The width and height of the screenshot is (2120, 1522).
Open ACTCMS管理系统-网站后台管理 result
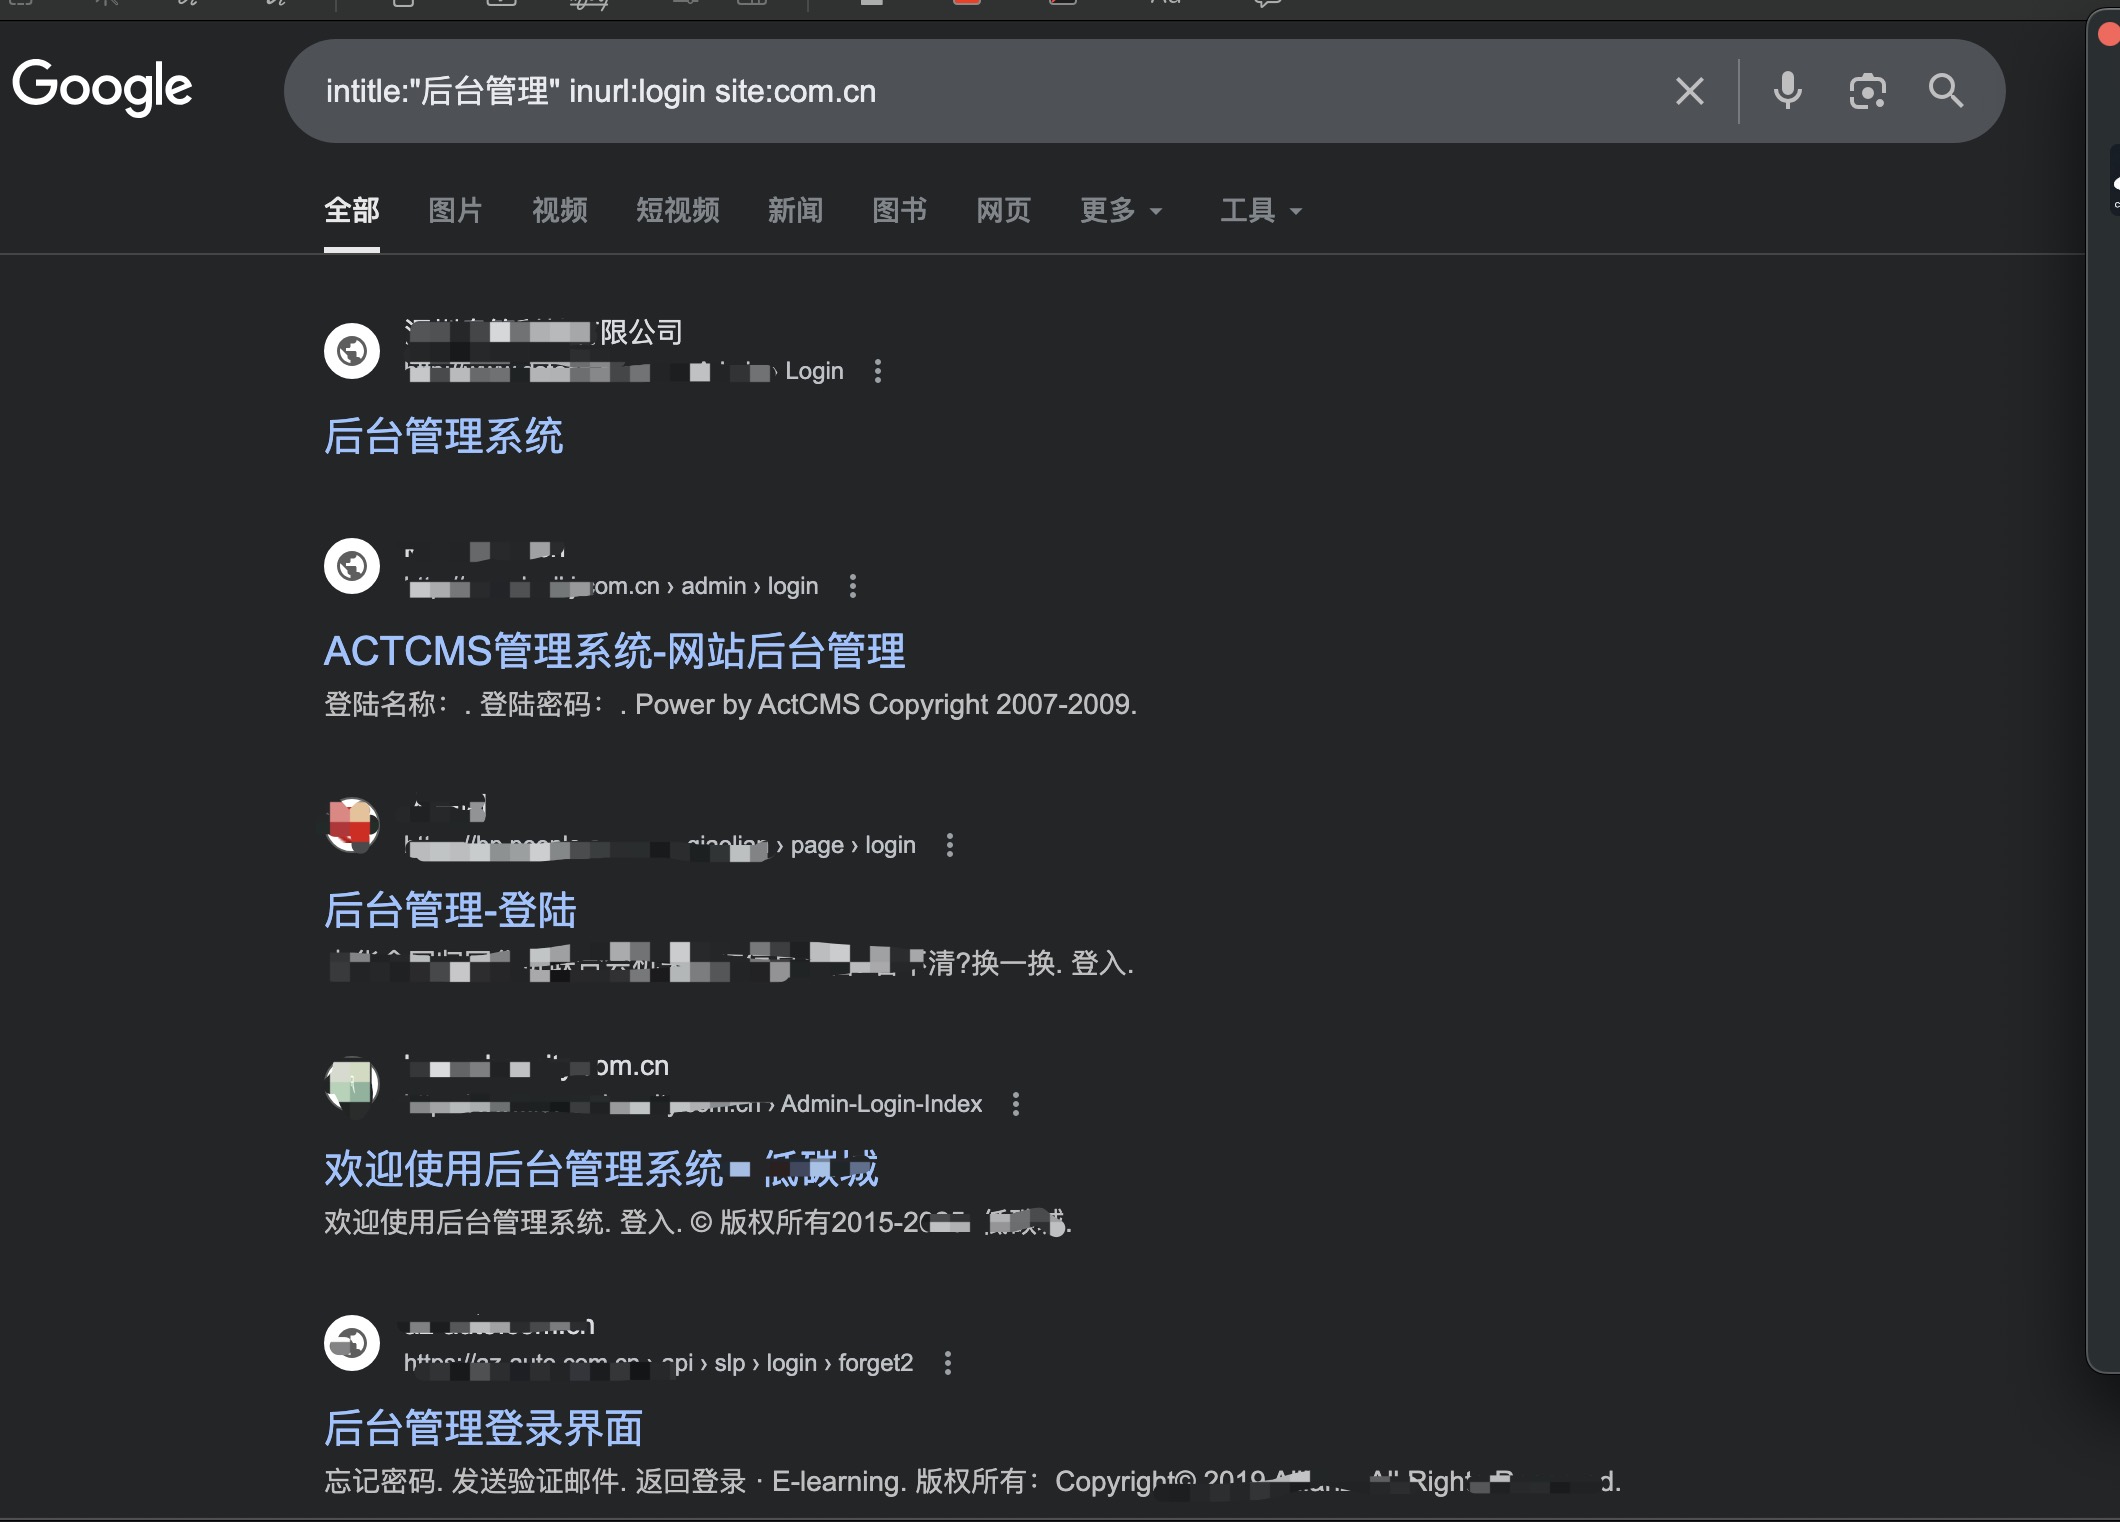[x=615, y=651]
